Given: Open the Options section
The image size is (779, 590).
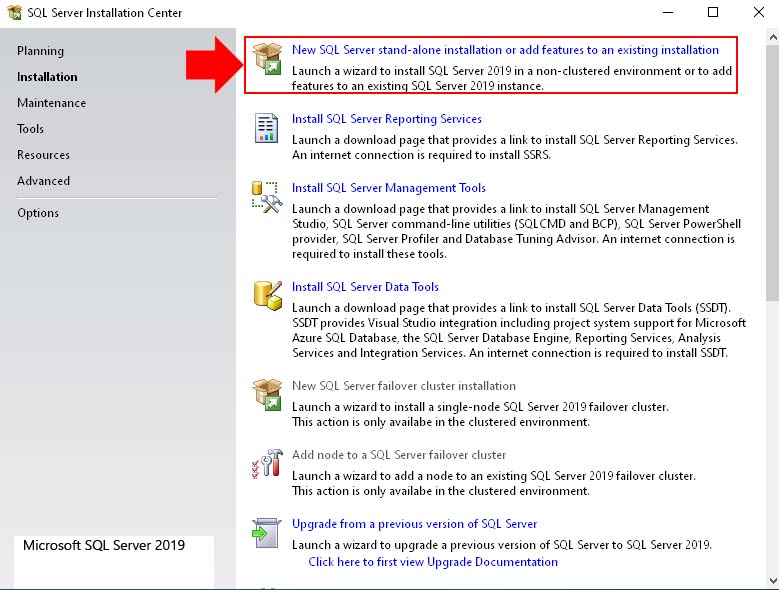Looking at the screenshot, I should [38, 213].
